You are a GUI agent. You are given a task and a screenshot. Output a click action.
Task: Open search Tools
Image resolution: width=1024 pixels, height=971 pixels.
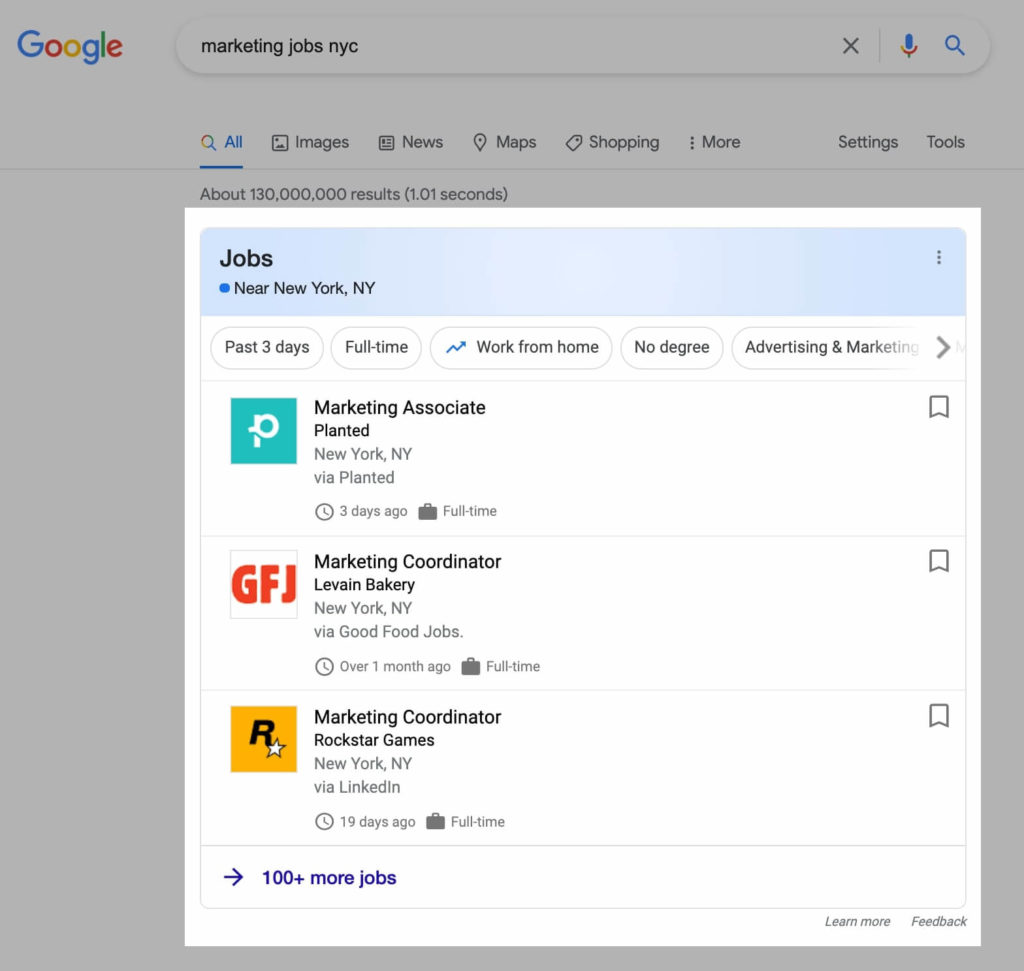point(945,142)
